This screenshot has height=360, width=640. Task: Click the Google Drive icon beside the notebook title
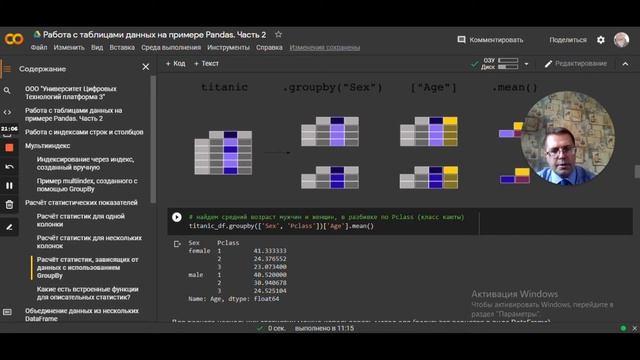(37, 35)
